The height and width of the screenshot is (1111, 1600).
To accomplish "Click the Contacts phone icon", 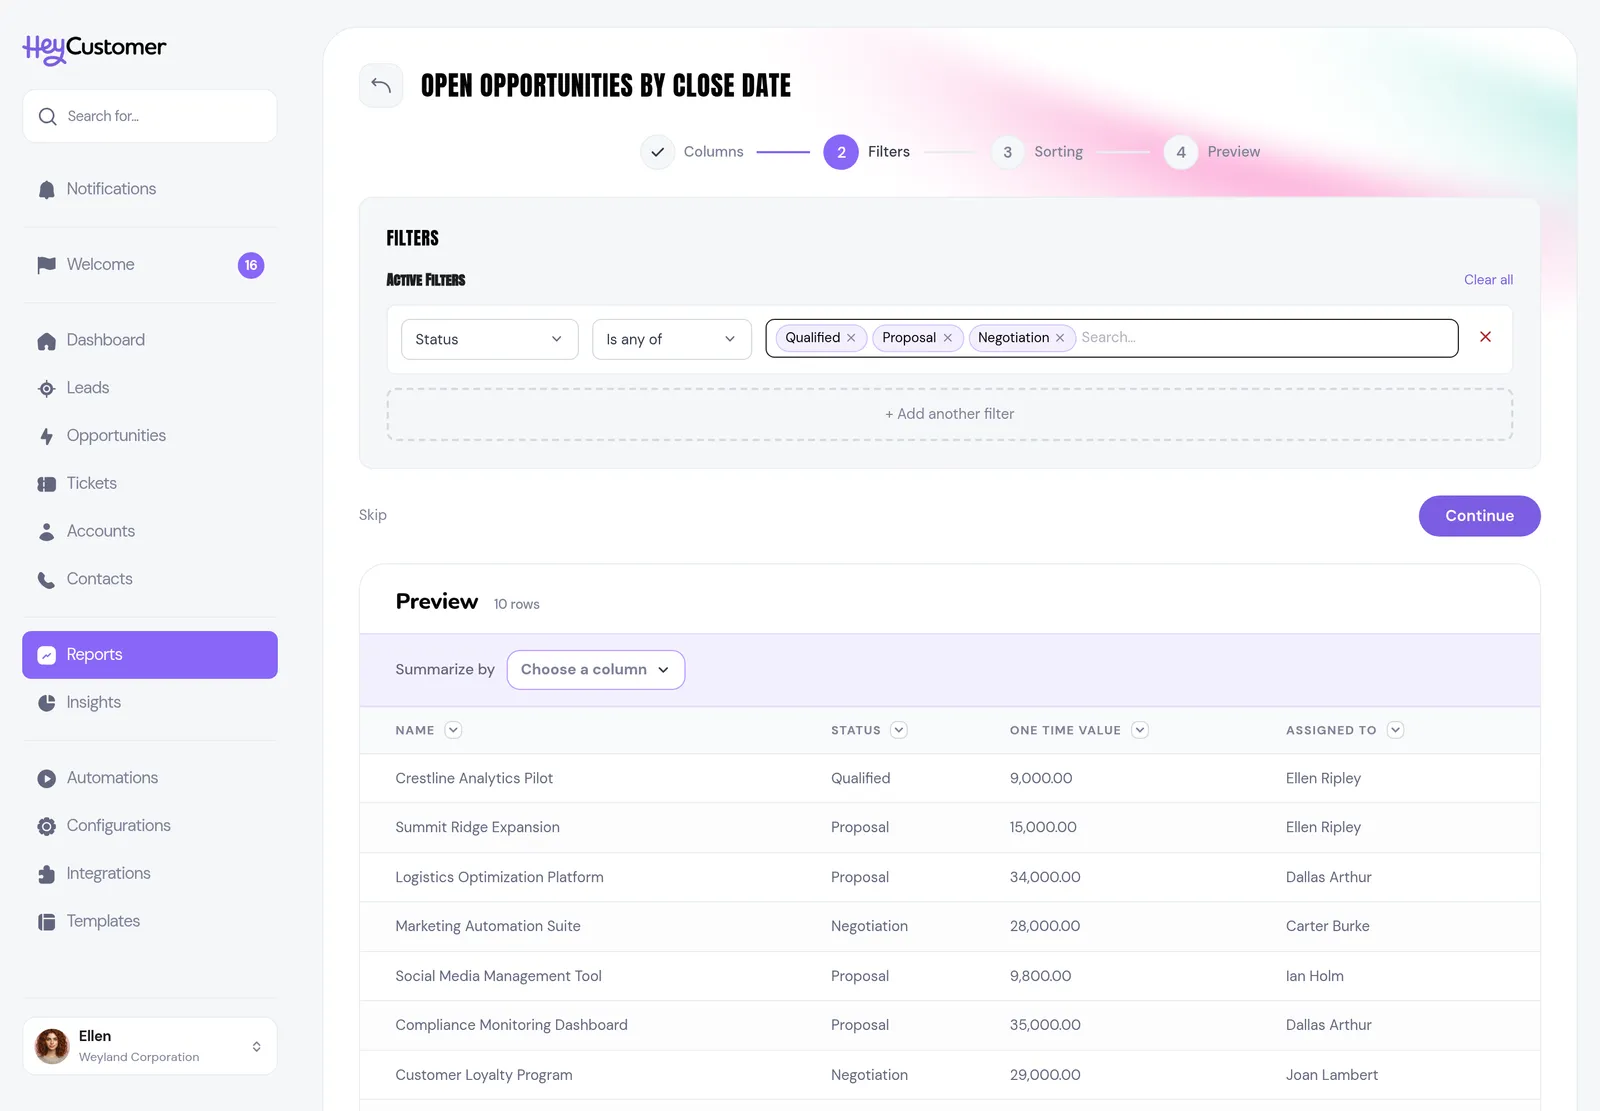I will pyautogui.click(x=46, y=580).
